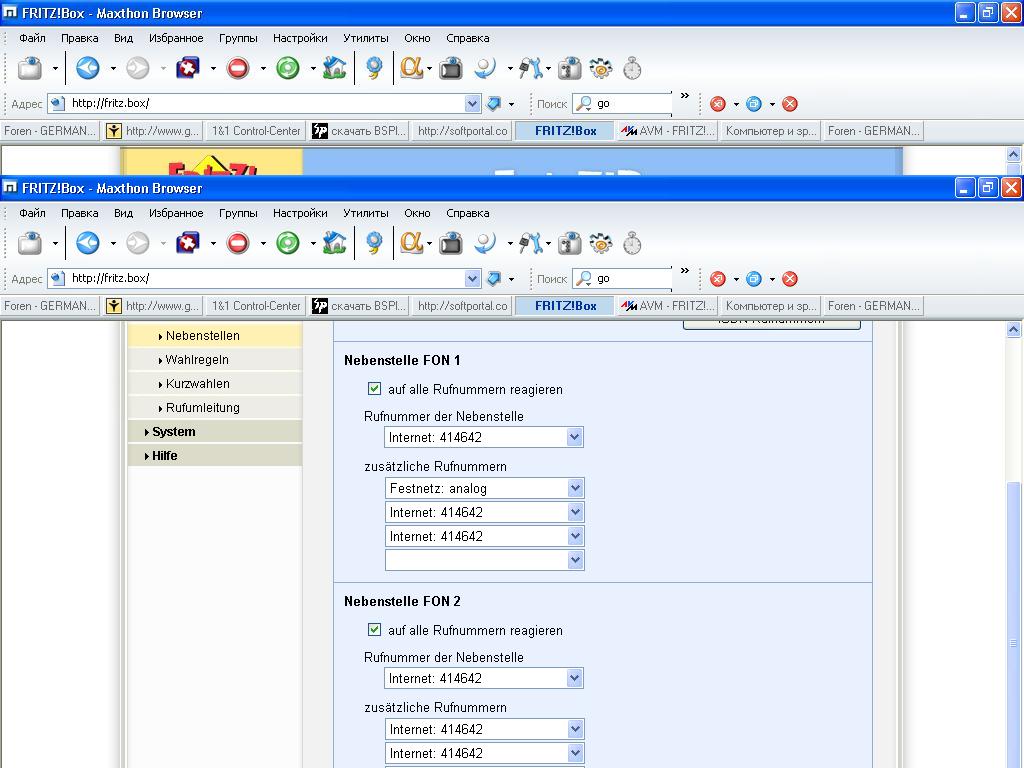Click the stopwatch icon in front window toolbar
The width and height of the screenshot is (1024, 768).
tap(632, 244)
